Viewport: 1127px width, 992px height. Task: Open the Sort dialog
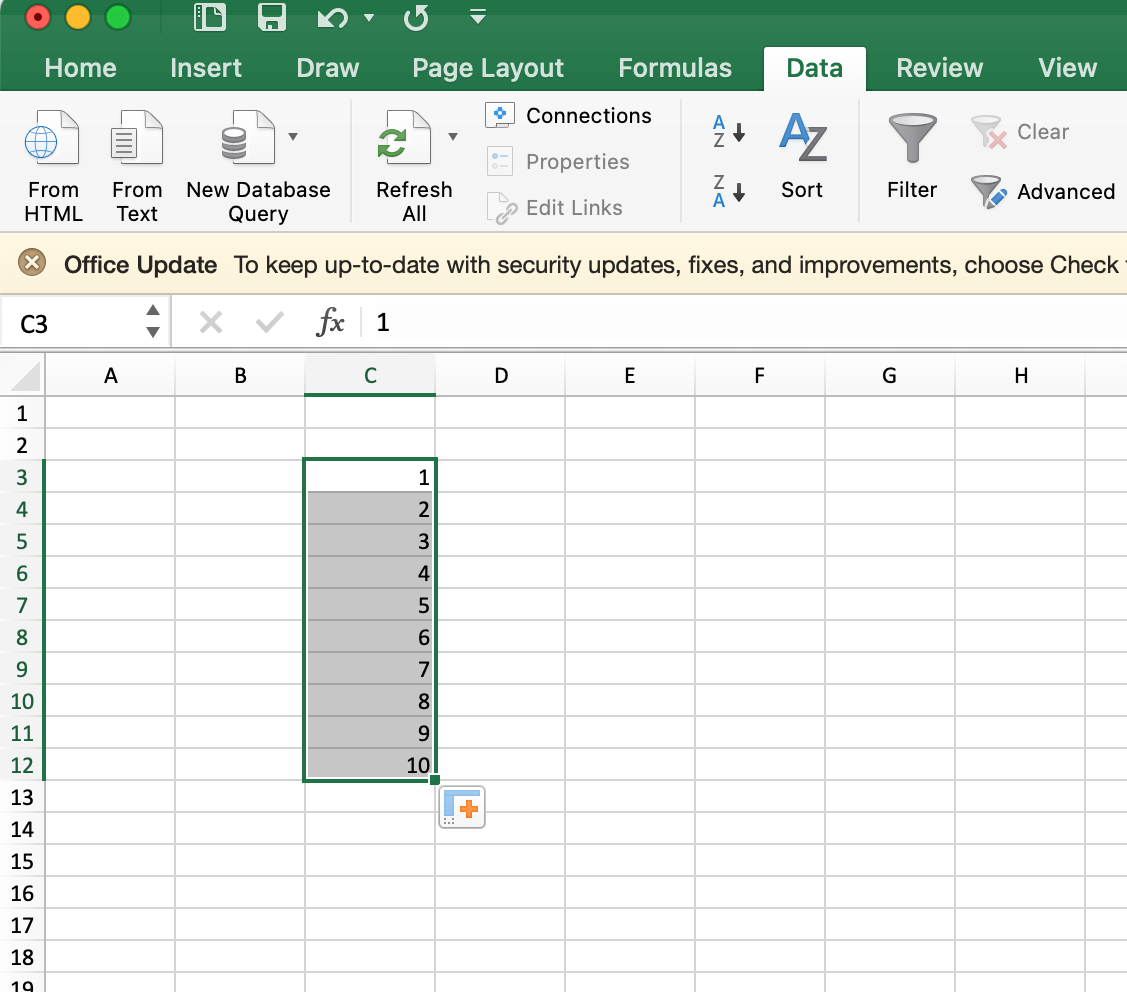pyautogui.click(x=803, y=156)
